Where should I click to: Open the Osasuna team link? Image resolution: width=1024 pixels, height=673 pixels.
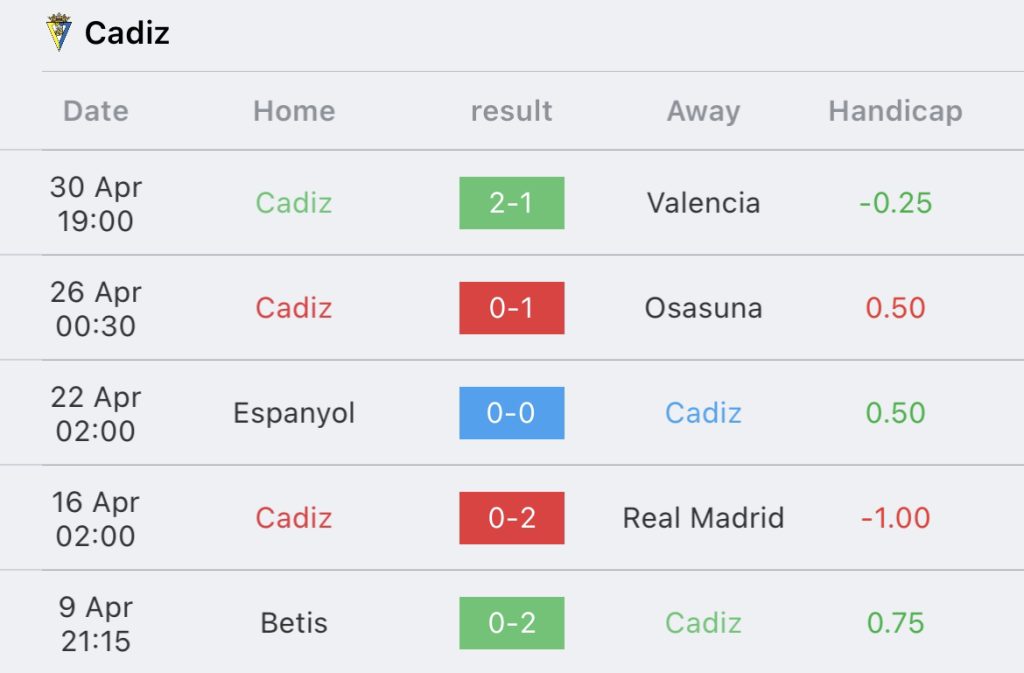(703, 308)
